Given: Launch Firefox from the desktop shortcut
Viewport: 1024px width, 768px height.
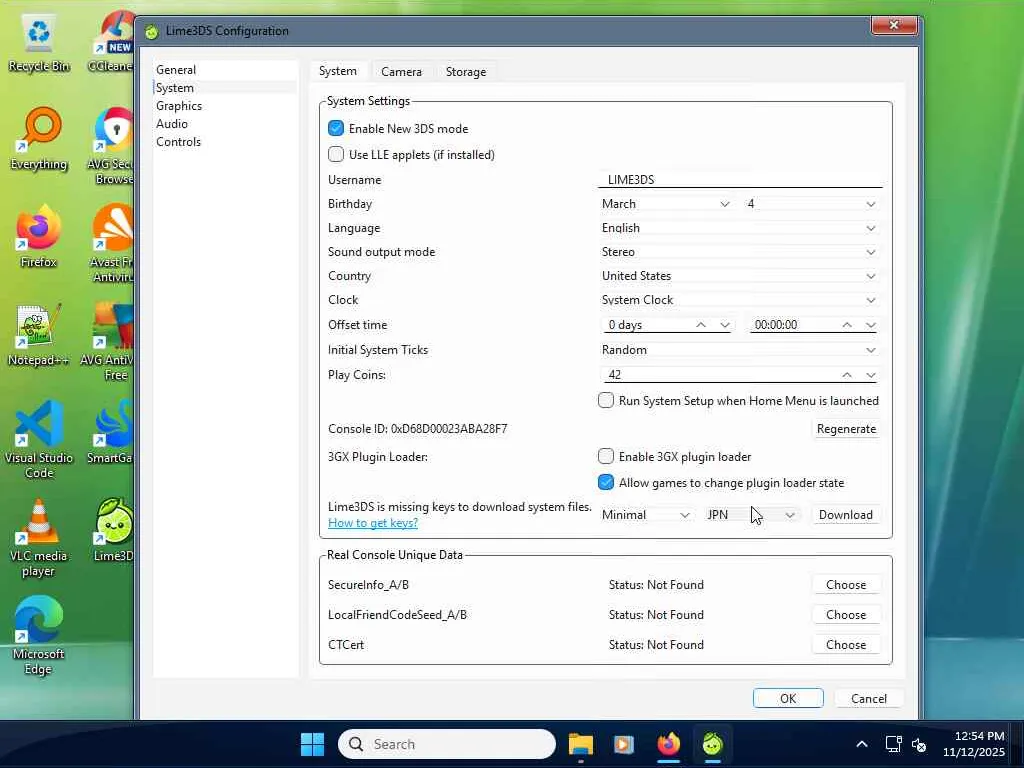Looking at the screenshot, I should click(x=39, y=236).
